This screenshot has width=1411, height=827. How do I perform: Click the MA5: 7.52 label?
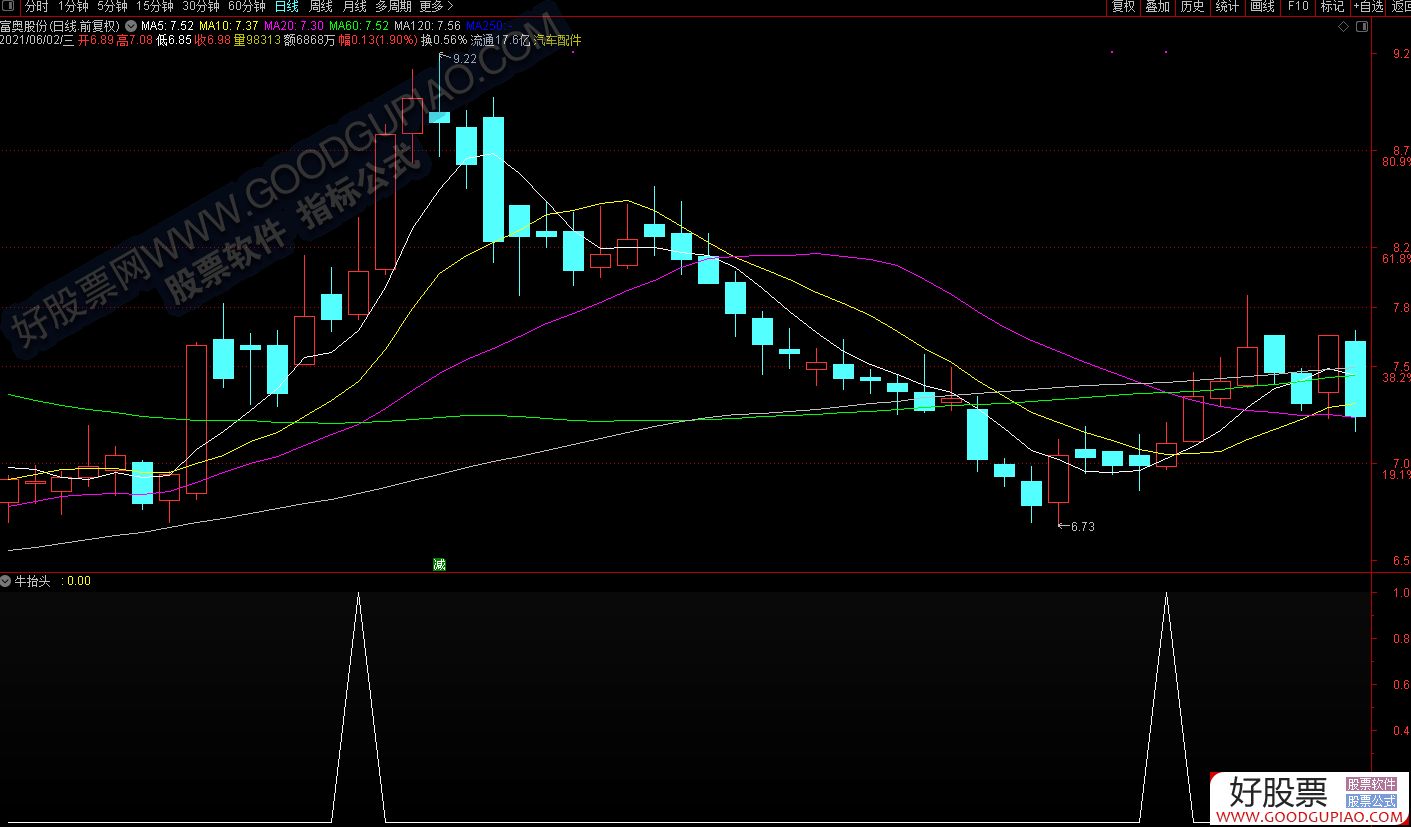click(x=167, y=25)
